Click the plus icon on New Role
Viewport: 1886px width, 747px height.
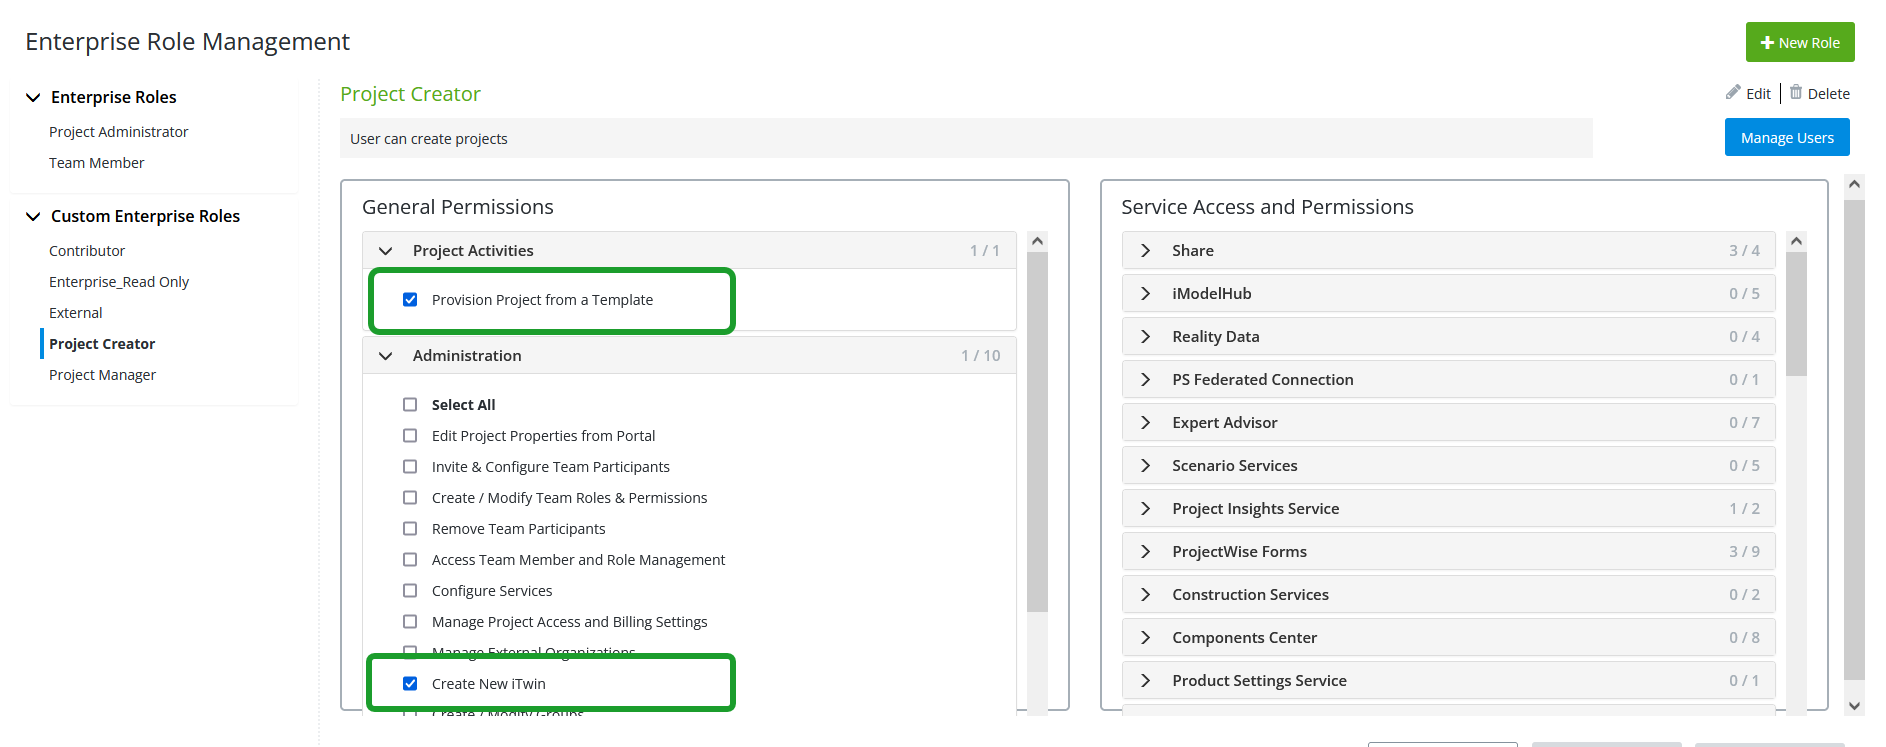tap(1767, 43)
